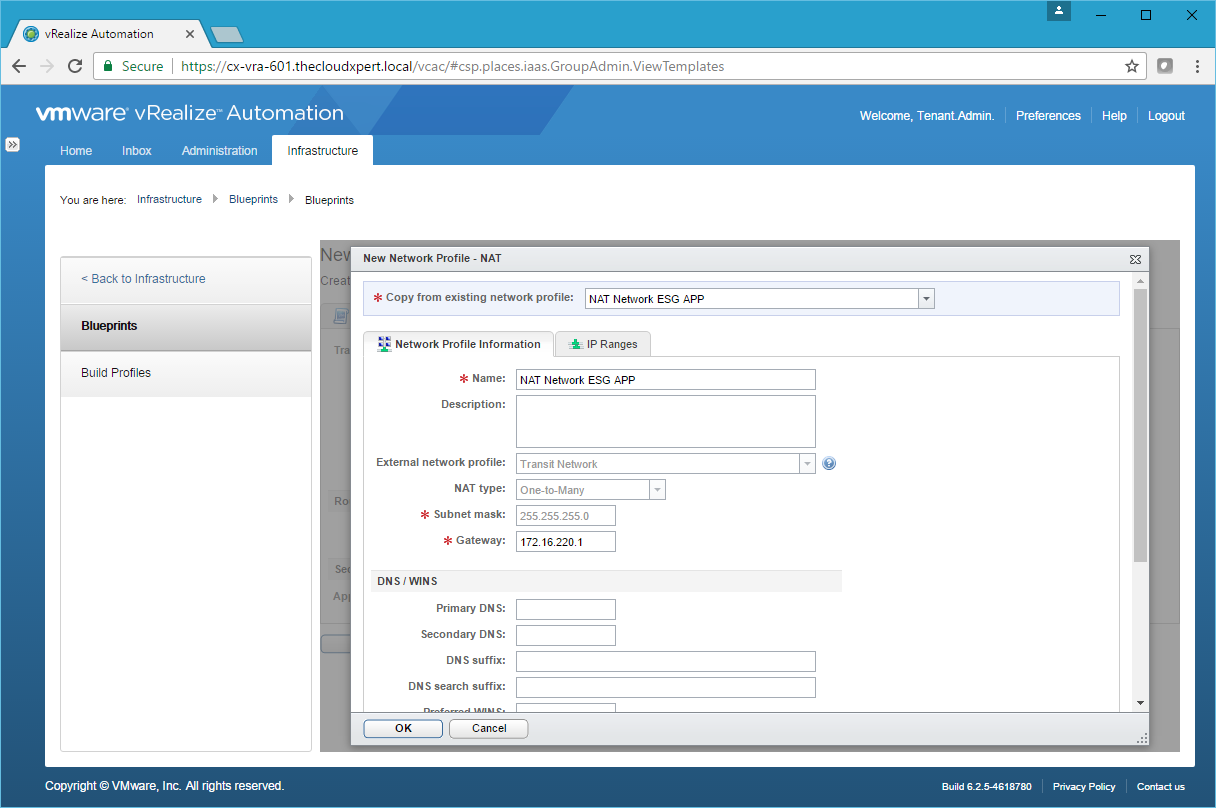Viewport: 1216px width, 808px height.
Task: Cancel the network profile dialog
Action: [x=489, y=728]
